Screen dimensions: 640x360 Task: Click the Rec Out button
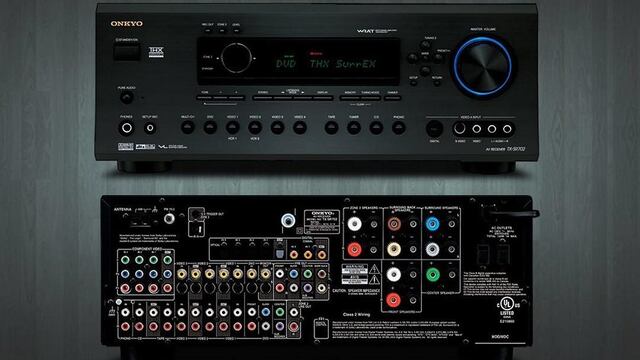208,30
